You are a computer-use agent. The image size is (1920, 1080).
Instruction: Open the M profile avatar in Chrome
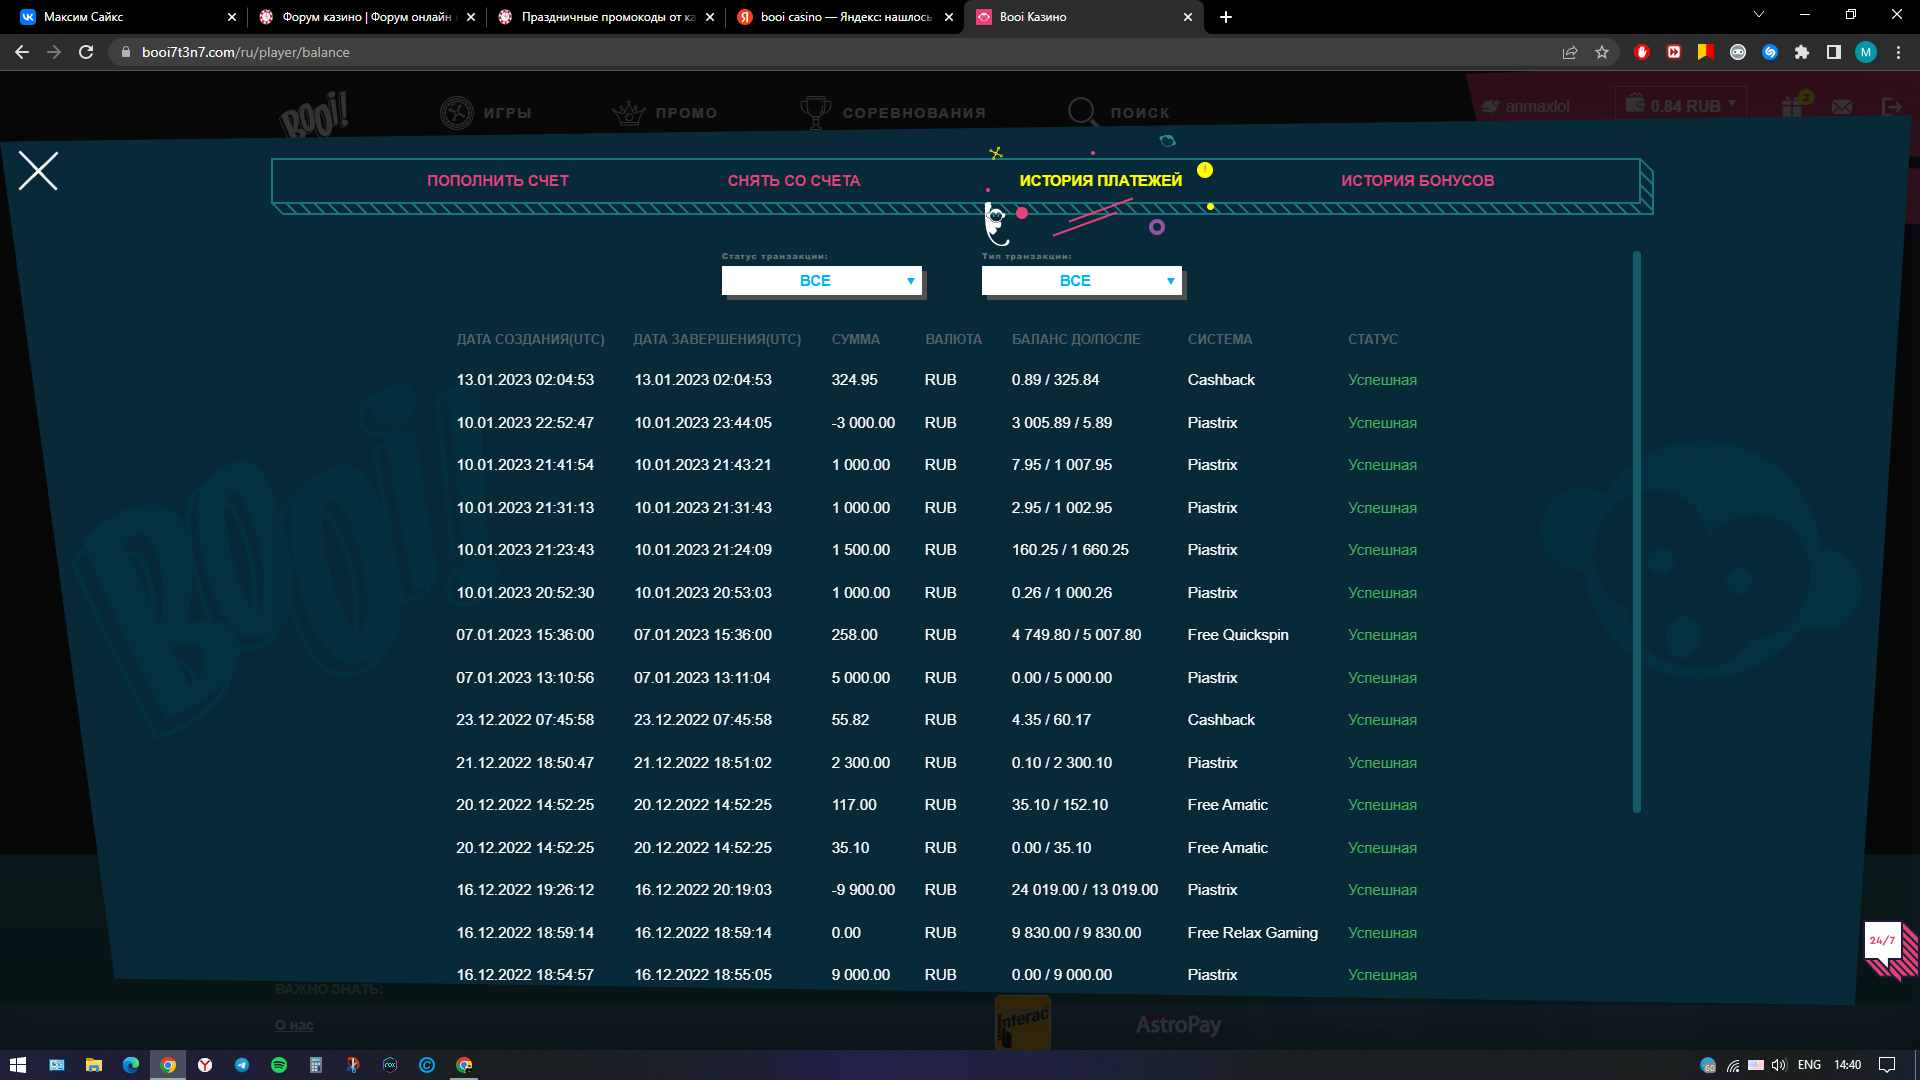[x=1866, y=52]
